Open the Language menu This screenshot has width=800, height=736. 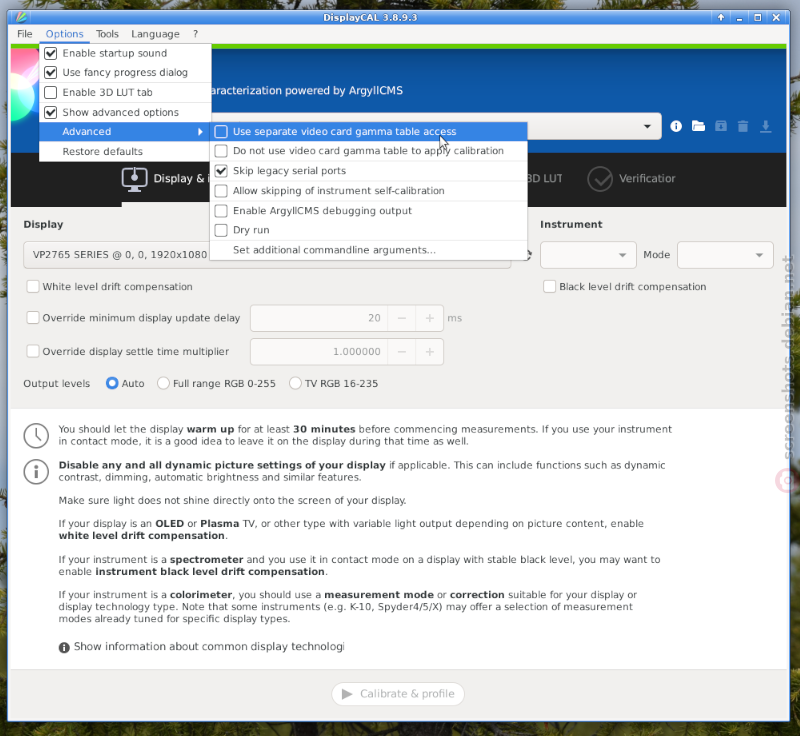pyautogui.click(x=155, y=34)
